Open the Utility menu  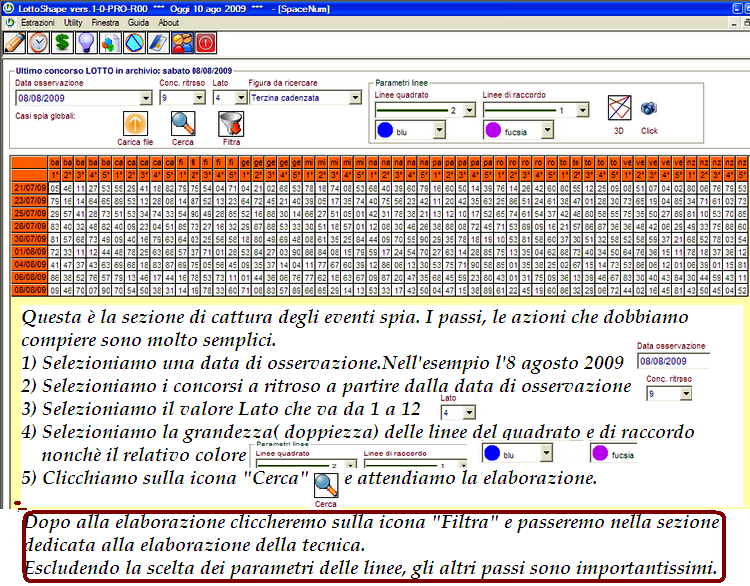pos(73,22)
